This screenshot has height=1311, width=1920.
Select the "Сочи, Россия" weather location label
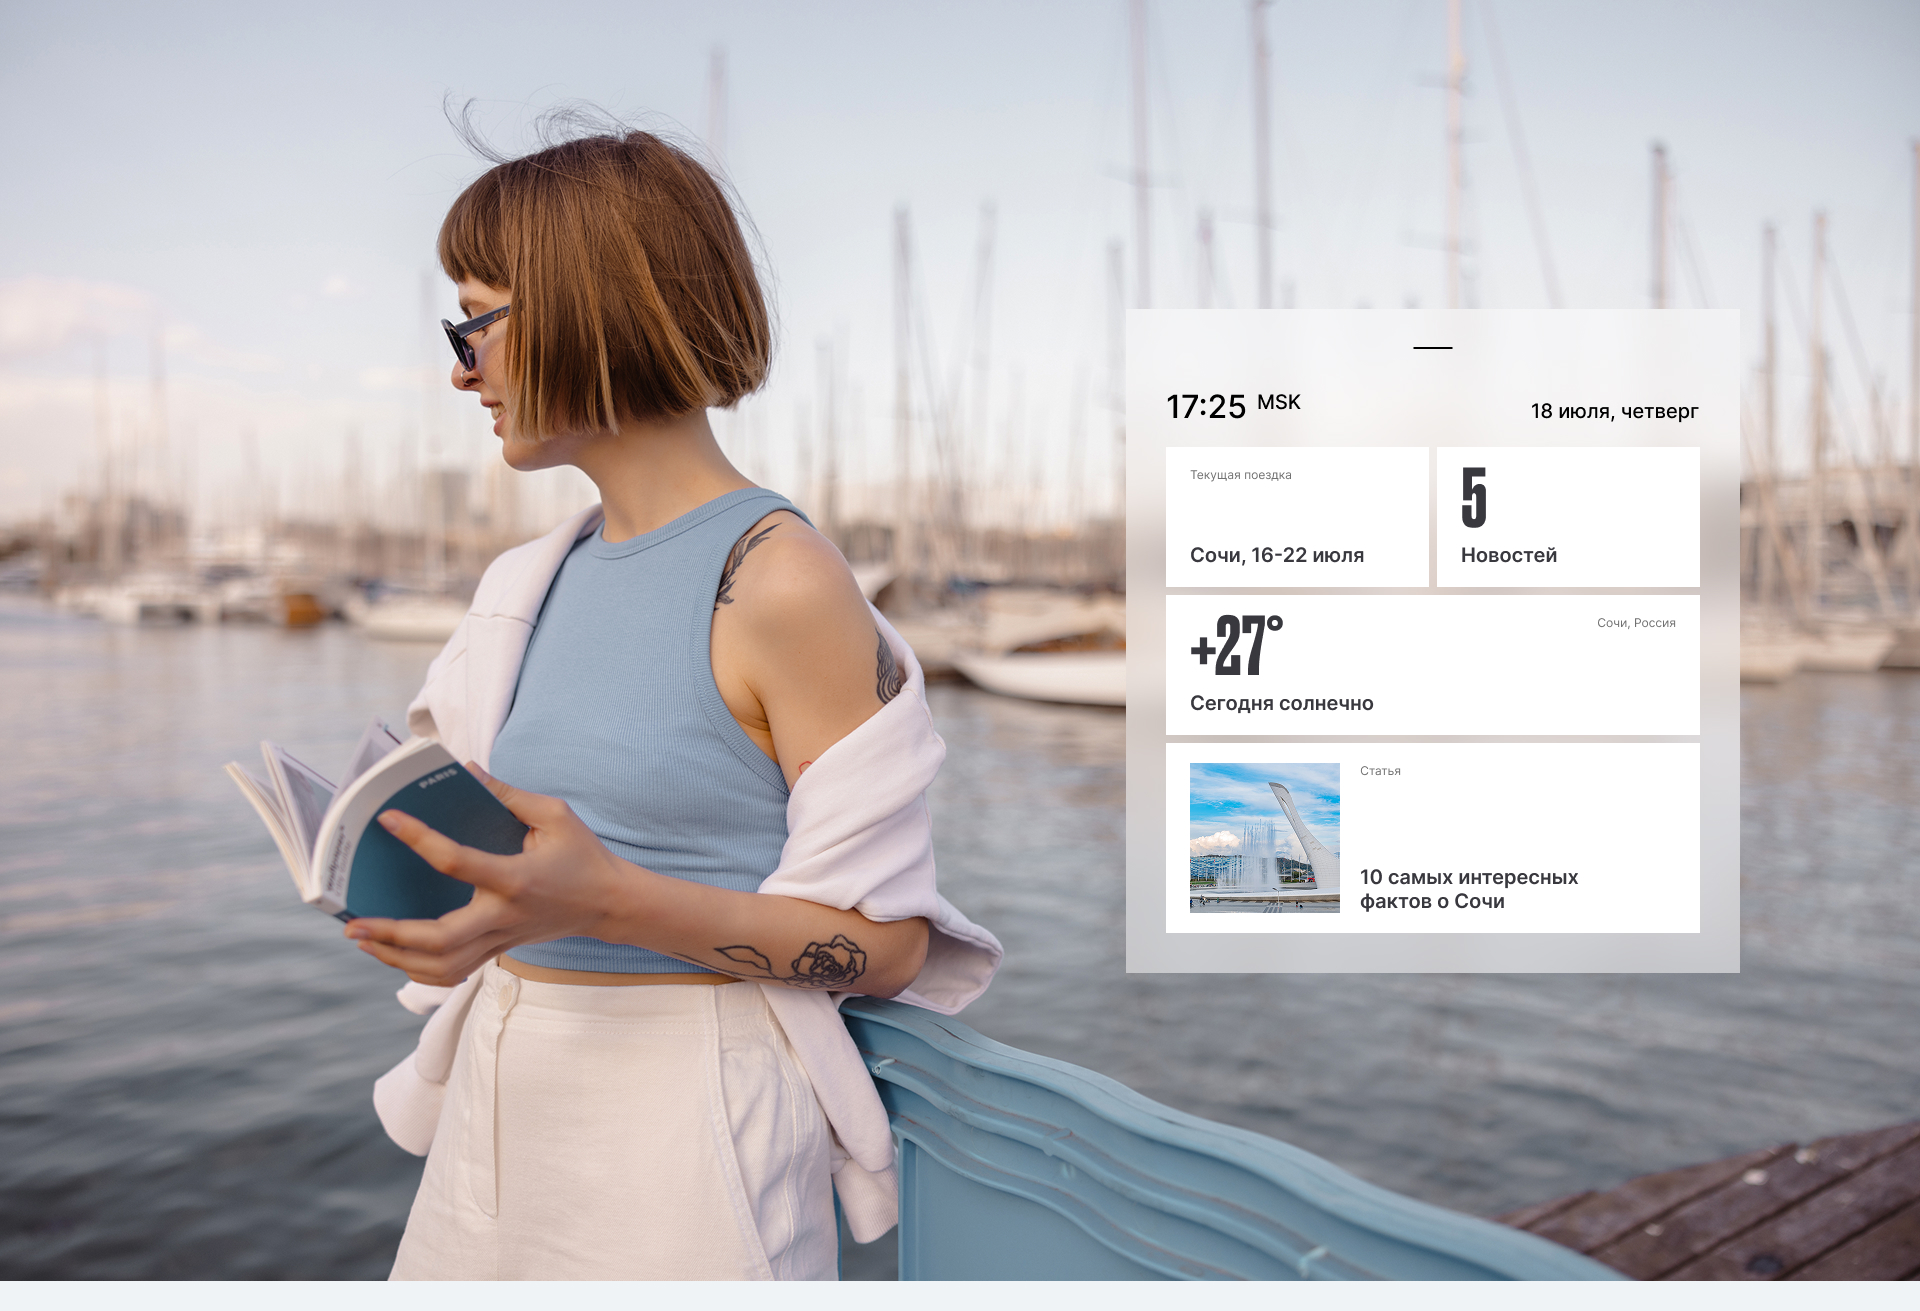[1635, 623]
